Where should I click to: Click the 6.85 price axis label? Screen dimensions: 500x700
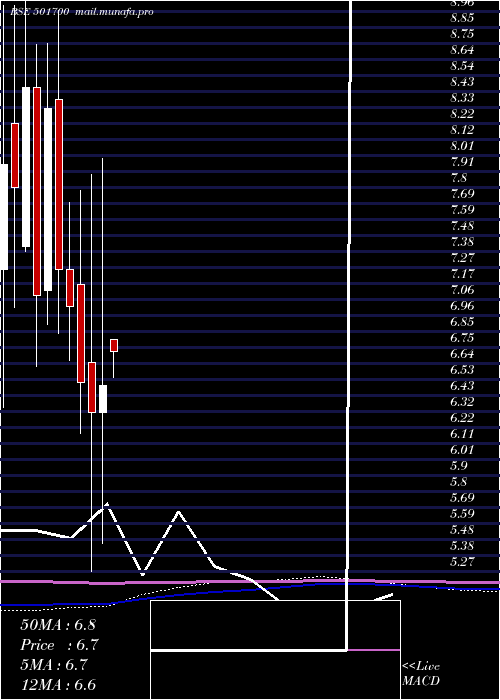click(x=462, y=321)
